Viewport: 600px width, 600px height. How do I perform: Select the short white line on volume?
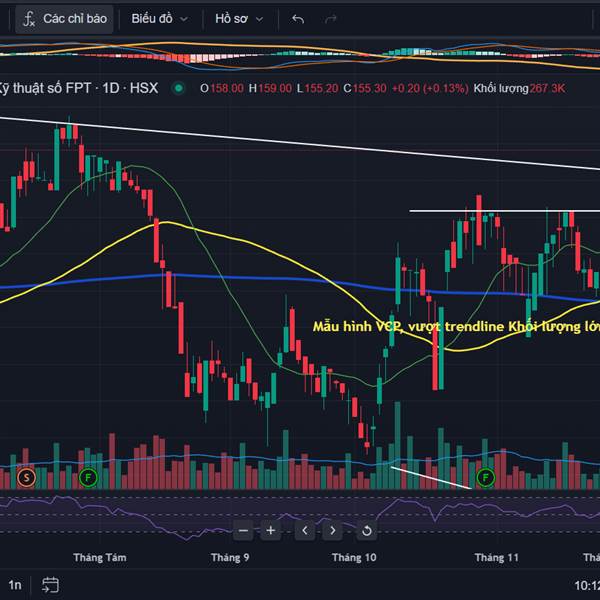[x=430, y=478]
